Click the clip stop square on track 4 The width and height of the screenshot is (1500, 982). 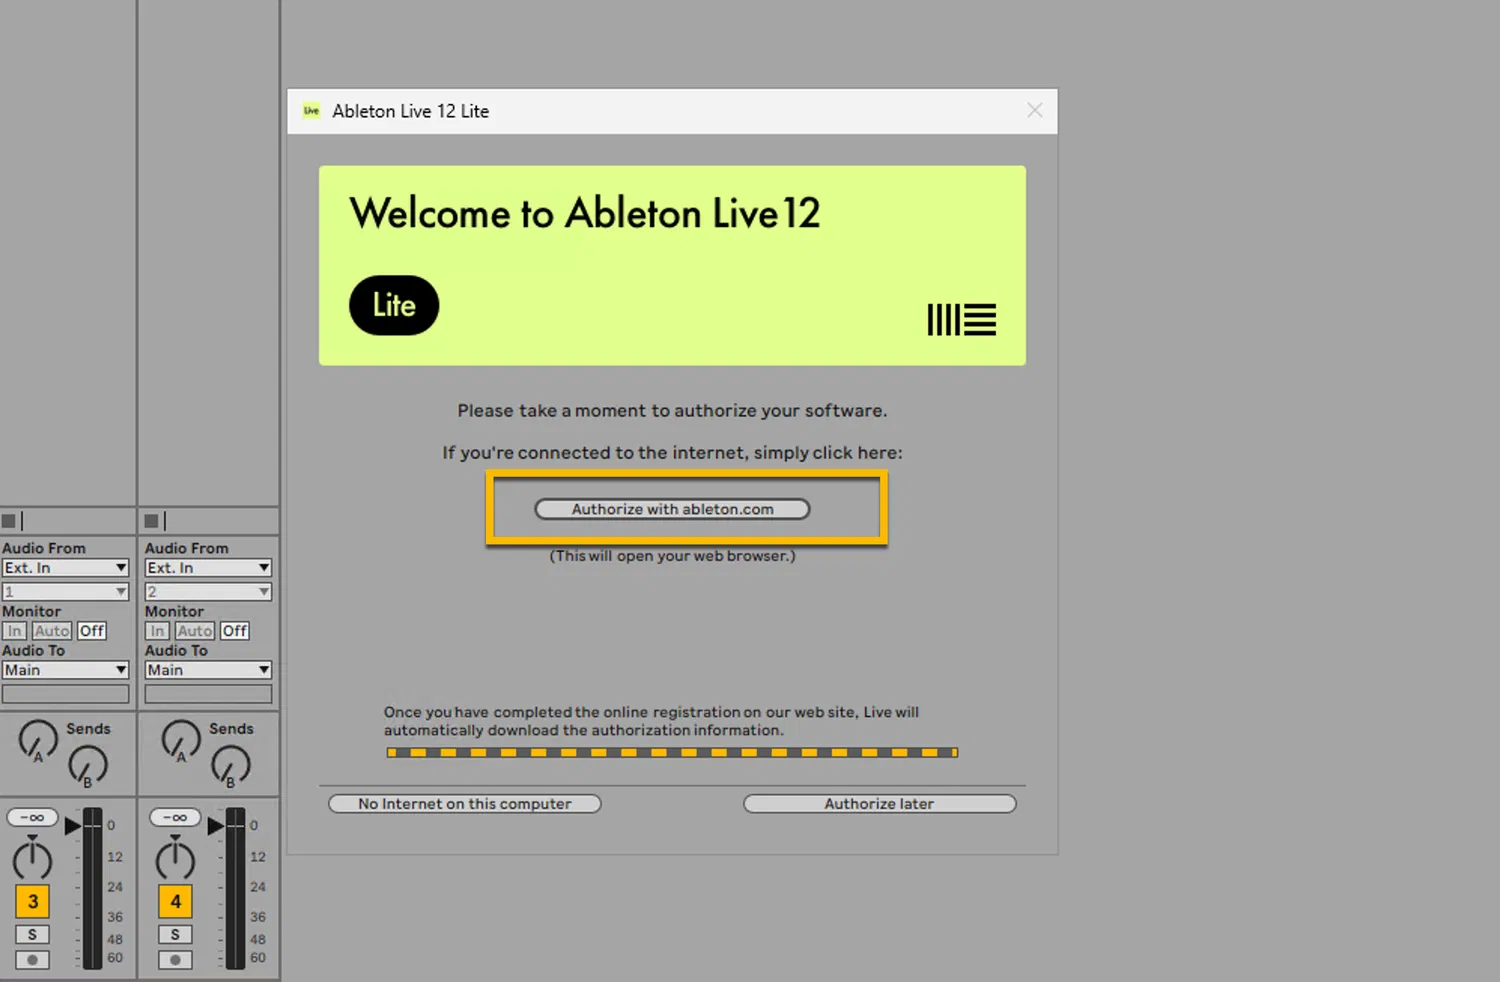click(152, 521)
